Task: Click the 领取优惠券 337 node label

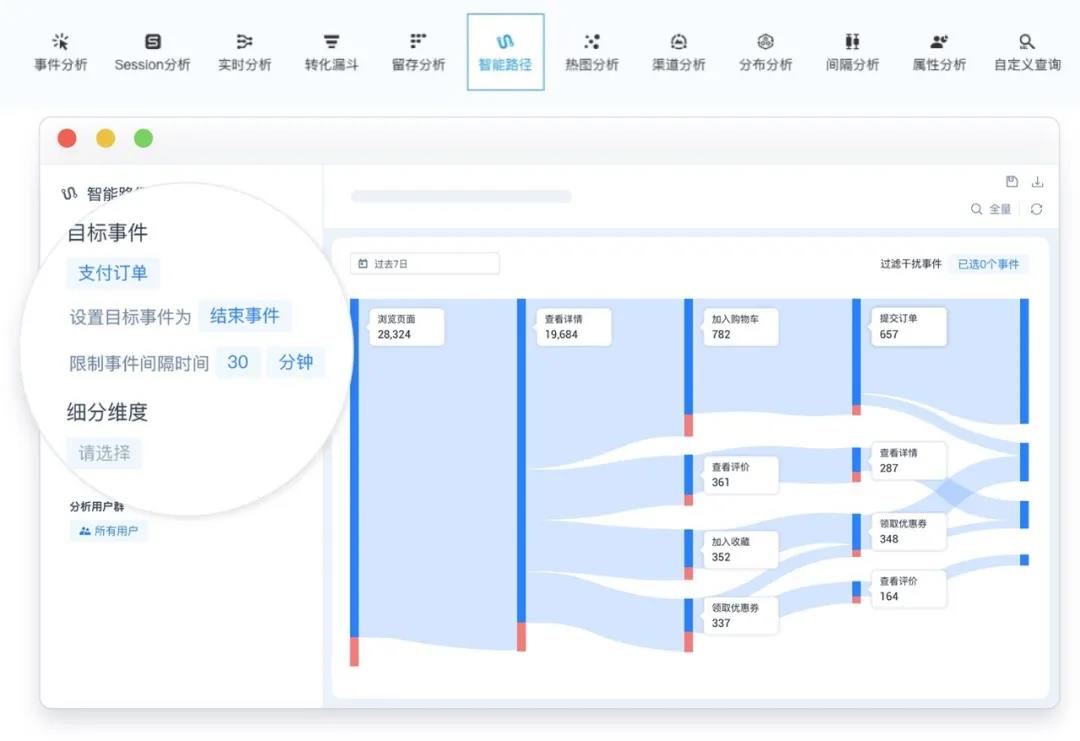Action: pos(741,616)
